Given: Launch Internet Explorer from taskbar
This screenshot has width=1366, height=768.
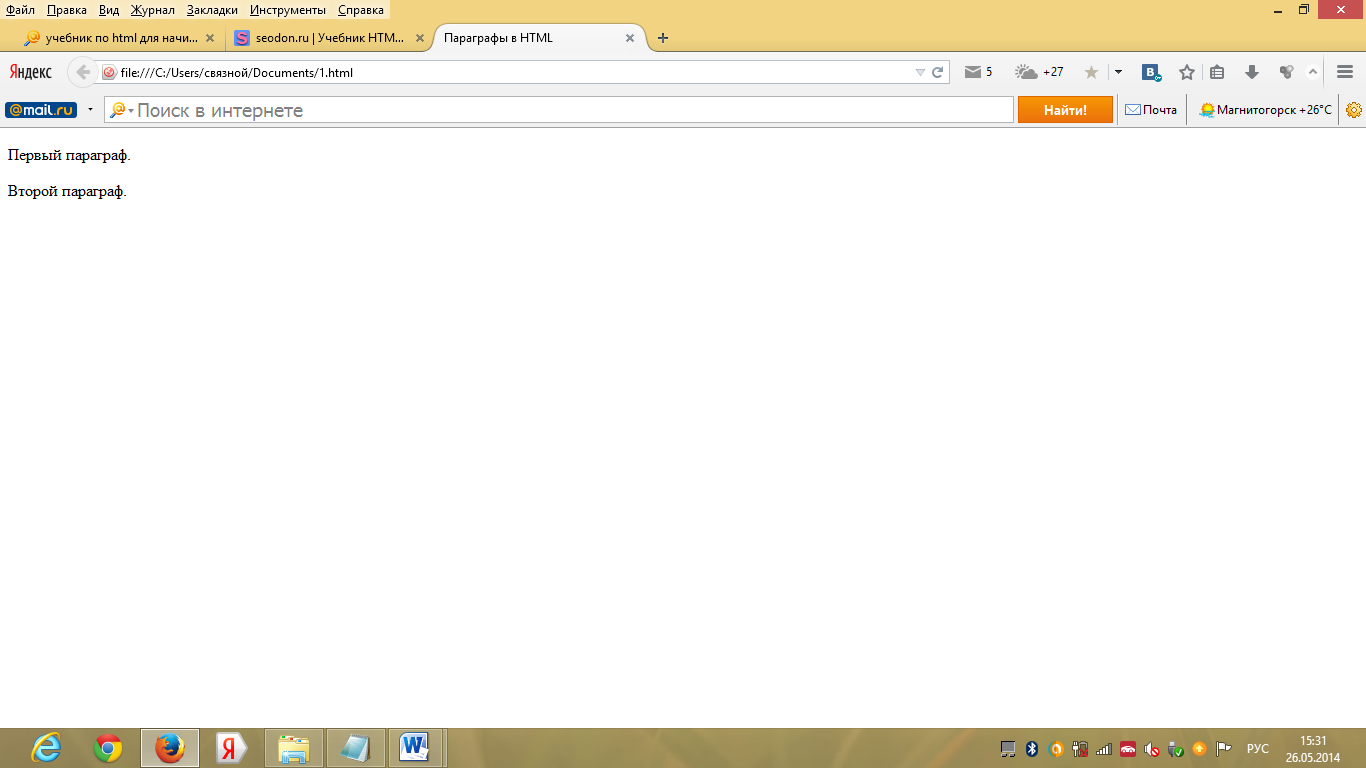Looking at the screenshot, I should (x=46, y=748).
